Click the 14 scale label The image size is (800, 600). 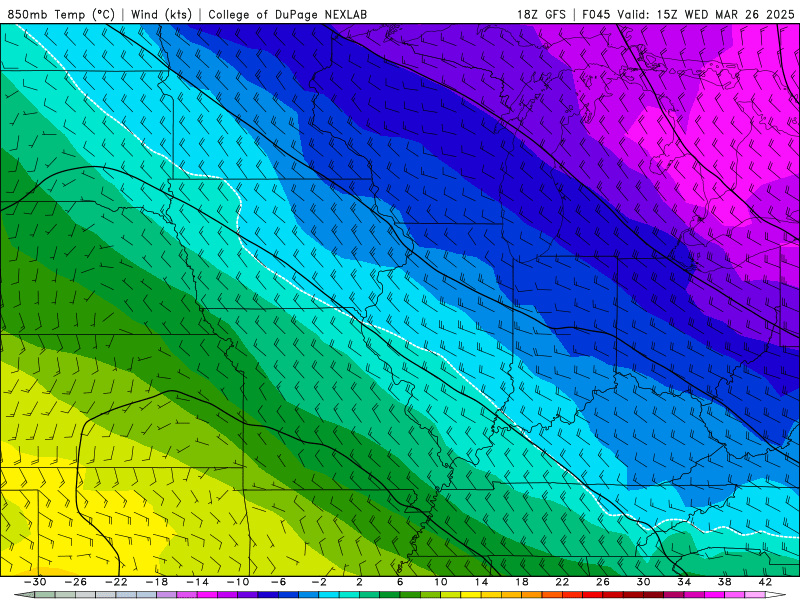[x=481, y=582]
